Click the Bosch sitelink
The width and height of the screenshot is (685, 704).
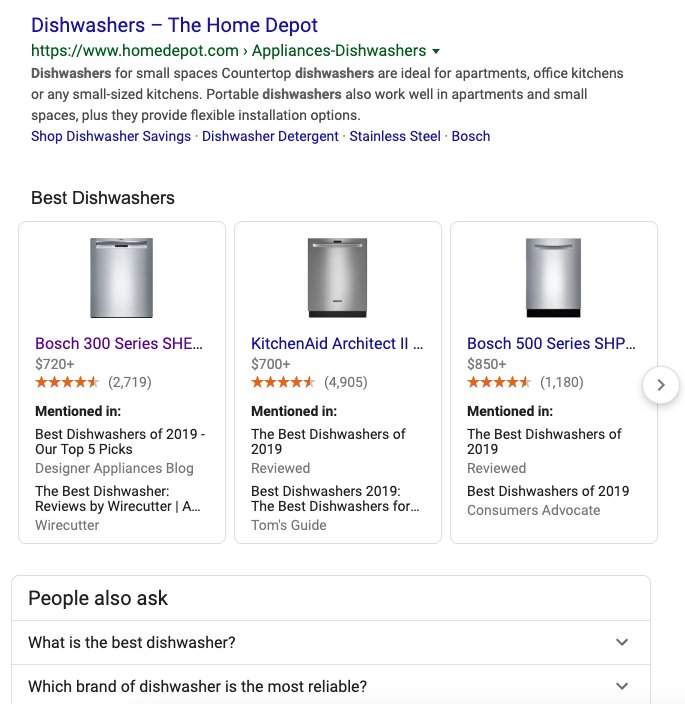pos(471,136)
